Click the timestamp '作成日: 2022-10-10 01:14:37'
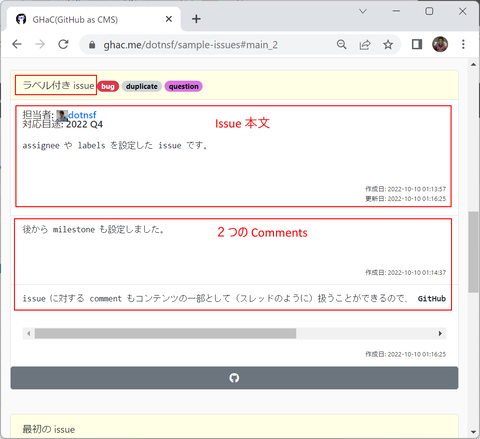 (405, 273)
